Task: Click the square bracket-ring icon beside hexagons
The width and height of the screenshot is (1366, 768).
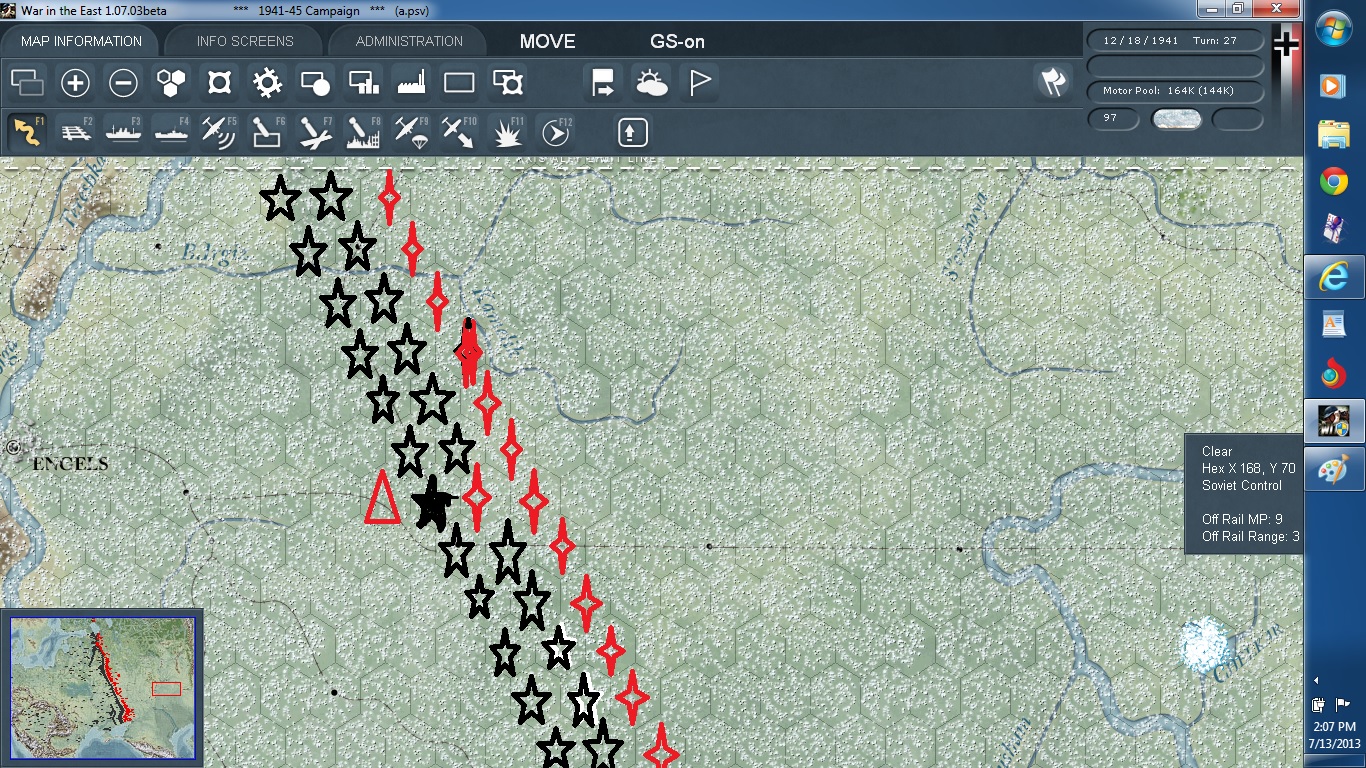Action: (219, 83)
